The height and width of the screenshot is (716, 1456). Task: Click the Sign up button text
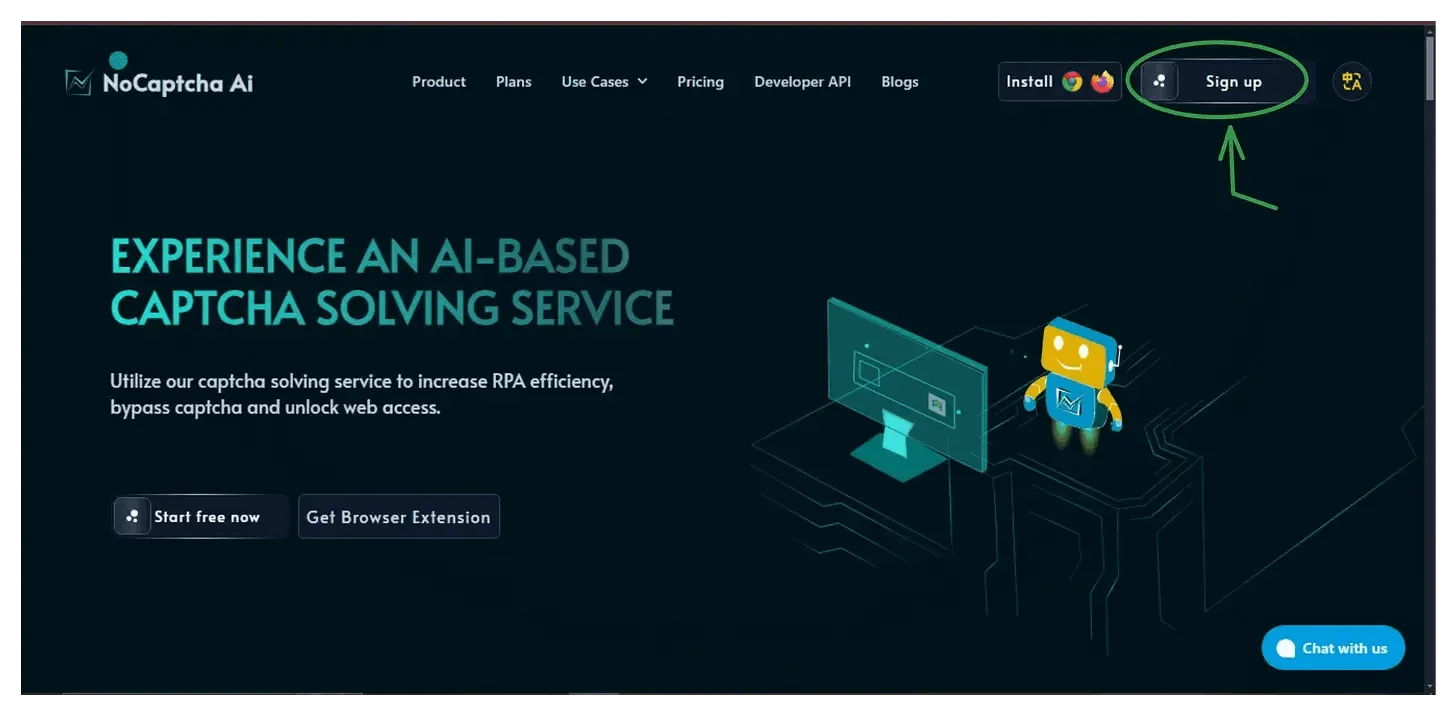[1233, 82]
